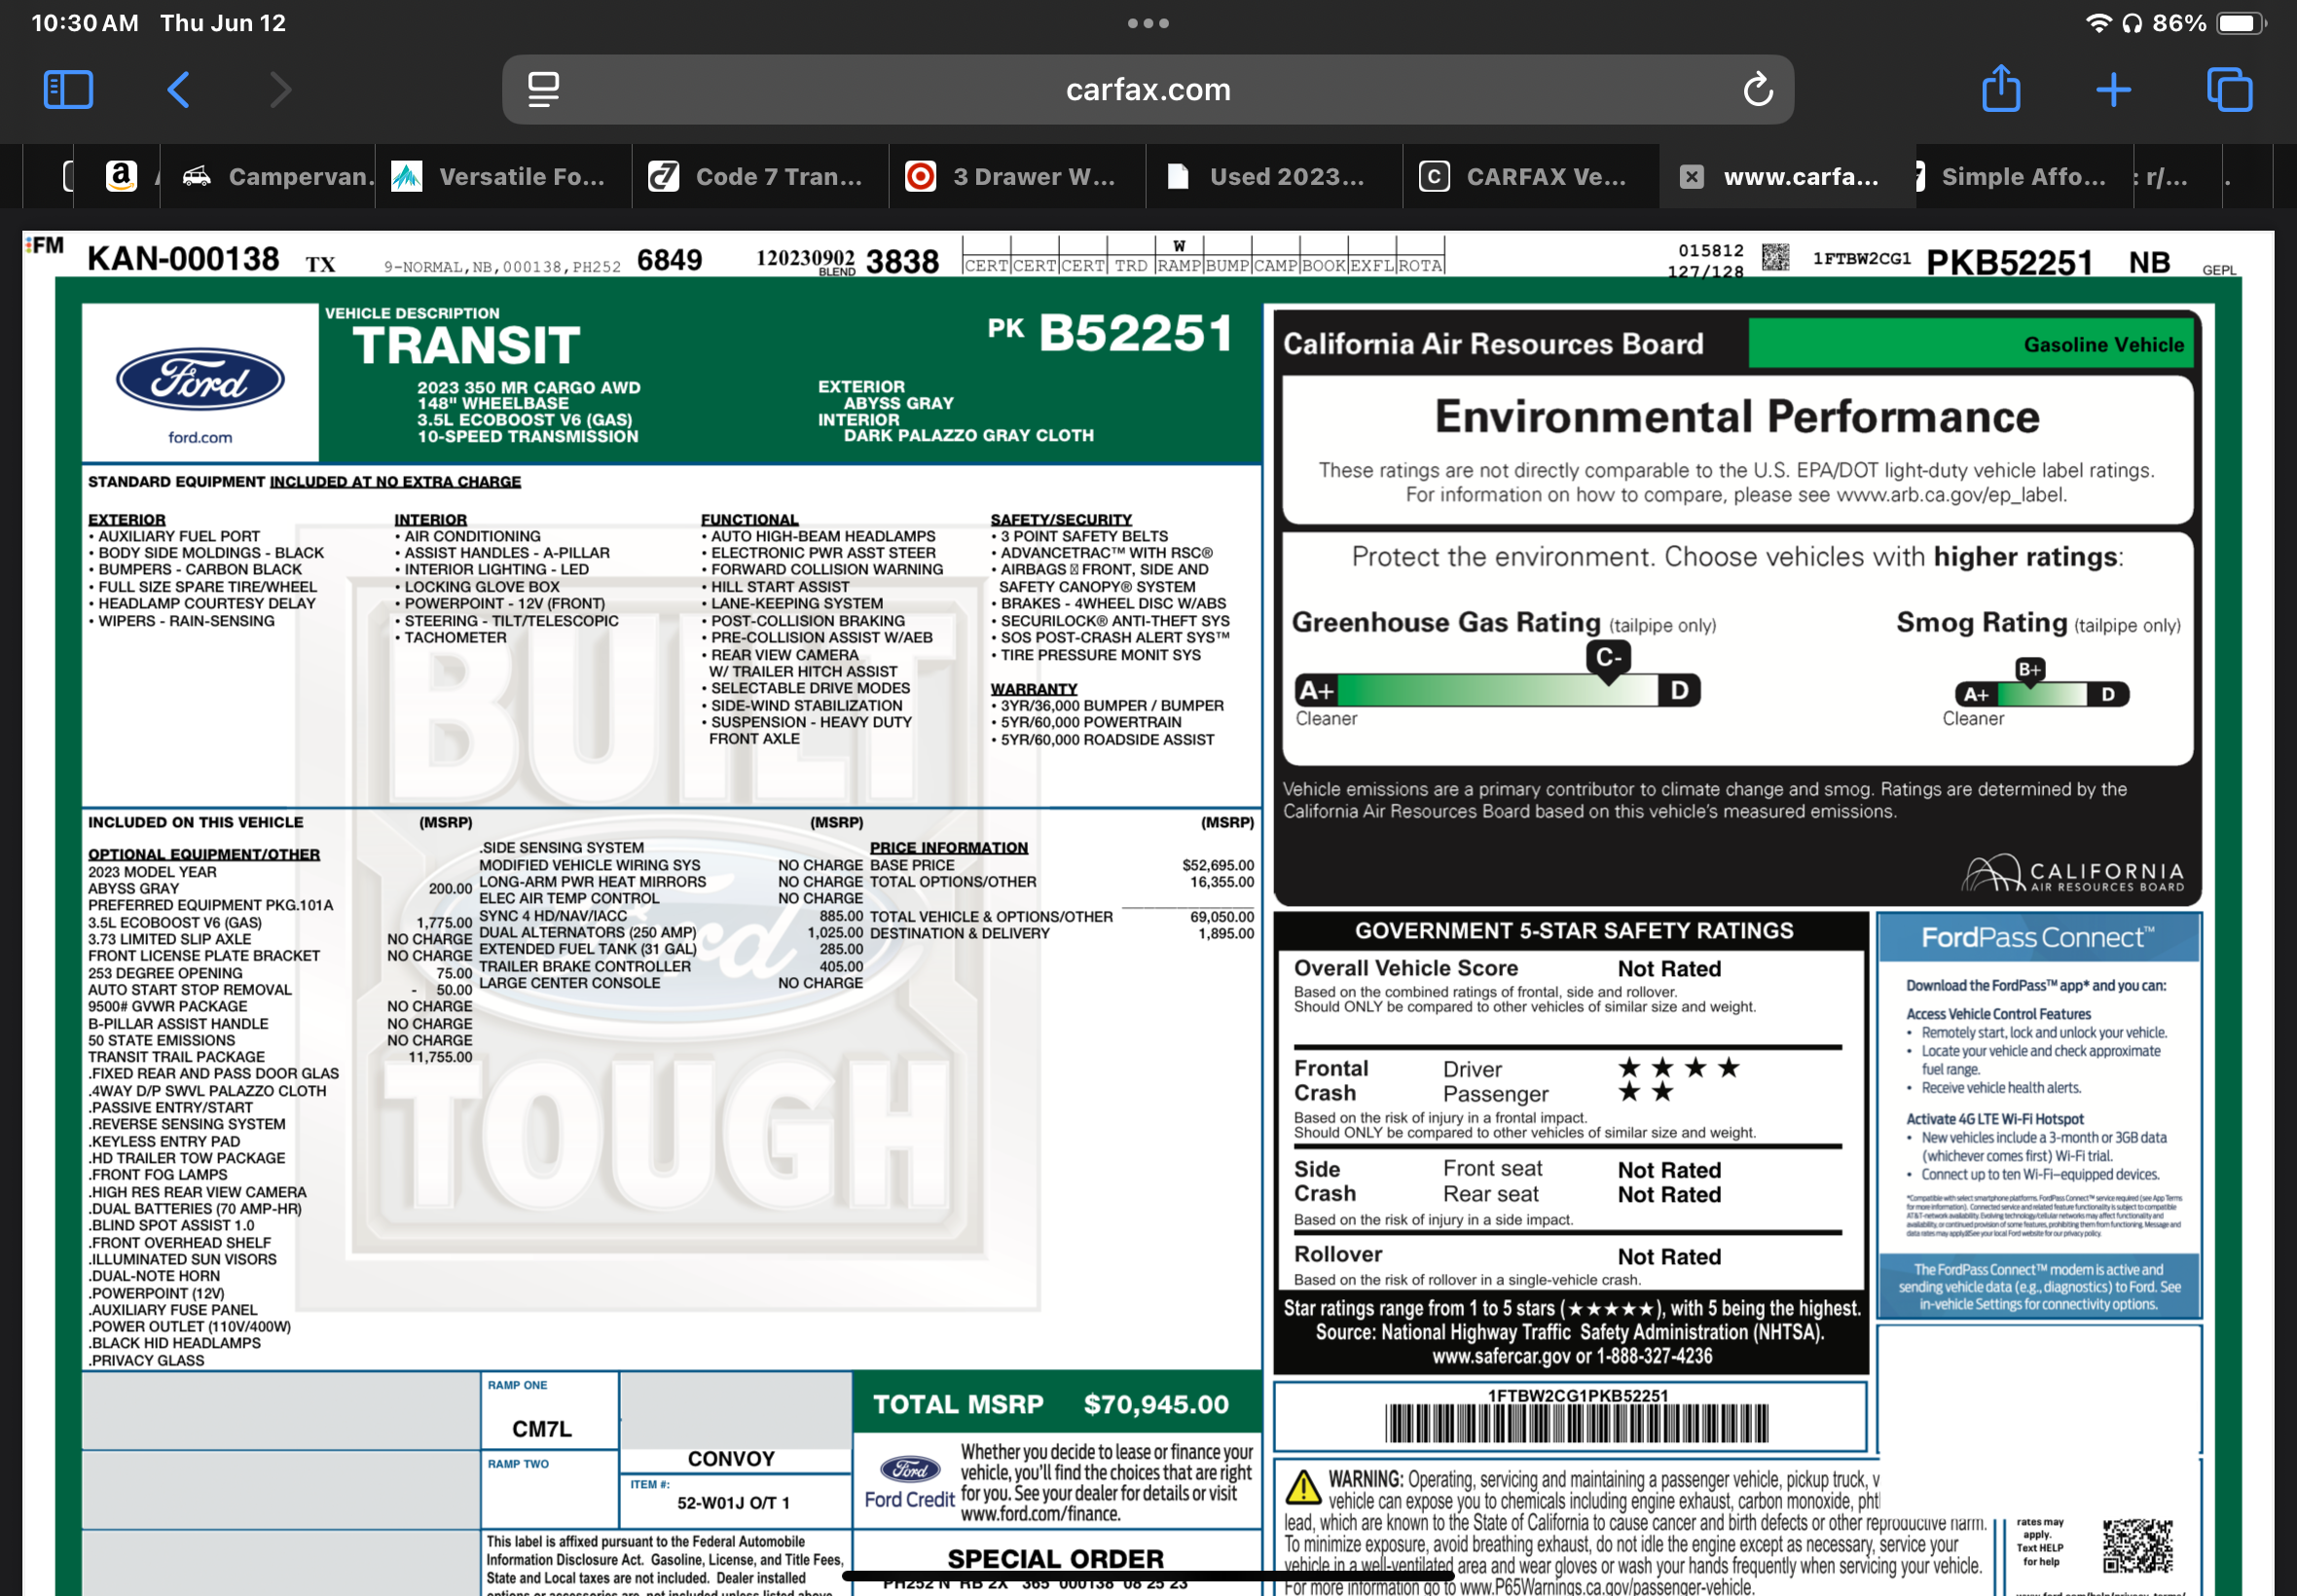2297x1596 pixels.
Task: Click the ford.com text under the logo
Action: click(x=200, y=437)
